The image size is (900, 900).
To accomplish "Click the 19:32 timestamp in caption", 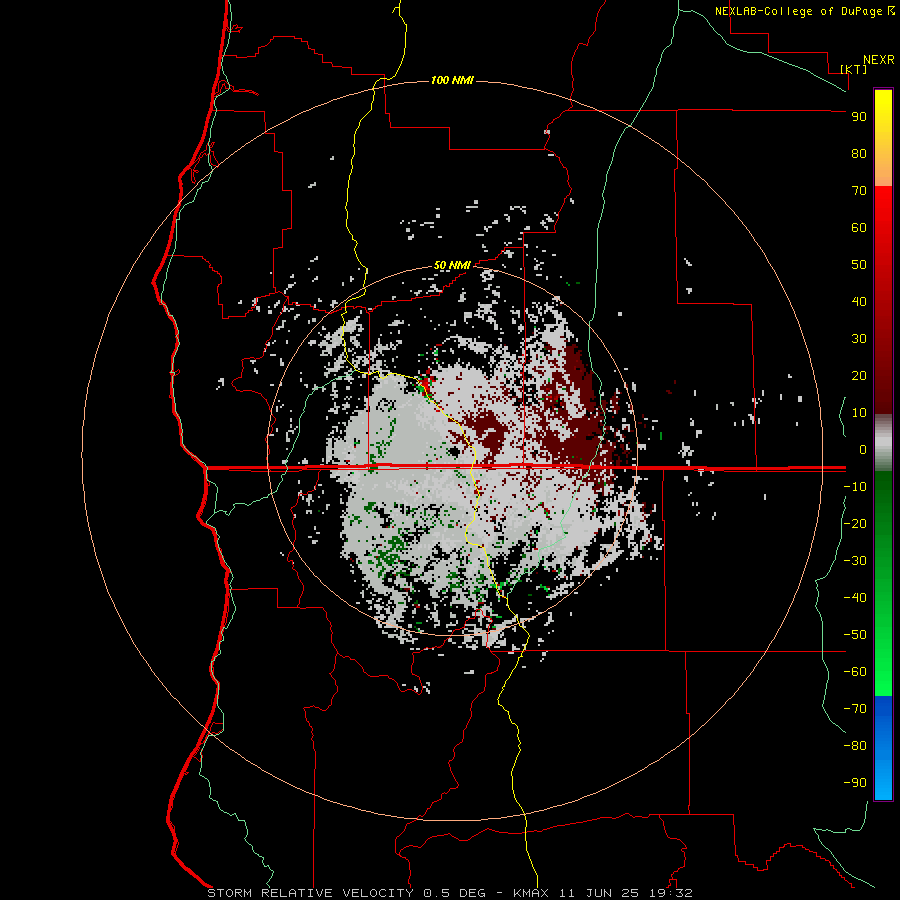I will tap(671, 893).
